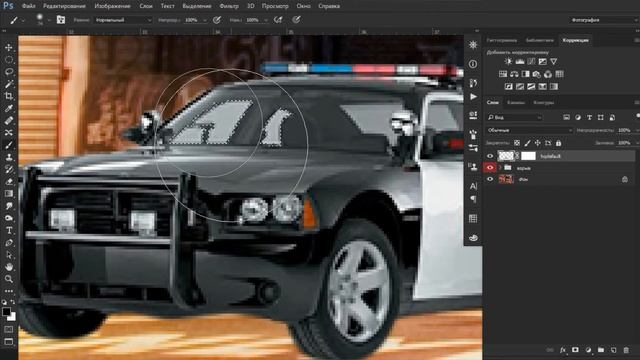Viewport: 640px width, 360px height.
Task: Open the Paragraph panel icon
Action: click(x=473, y=199)
